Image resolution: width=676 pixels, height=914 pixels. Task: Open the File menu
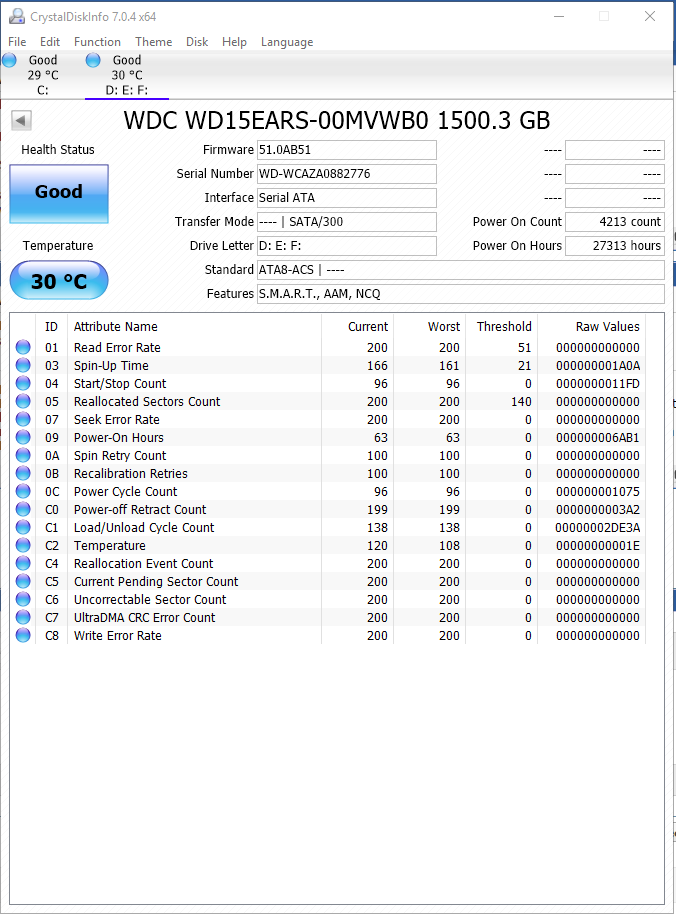(17, 42)
